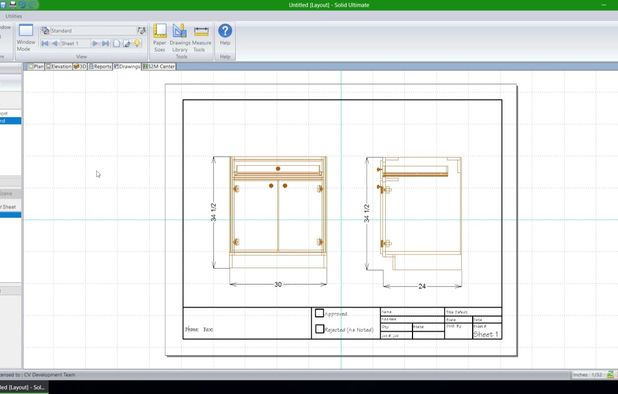Click the new blank sheet page icon
The height and width of the screenshot is (394, 618).
point(117,43)
